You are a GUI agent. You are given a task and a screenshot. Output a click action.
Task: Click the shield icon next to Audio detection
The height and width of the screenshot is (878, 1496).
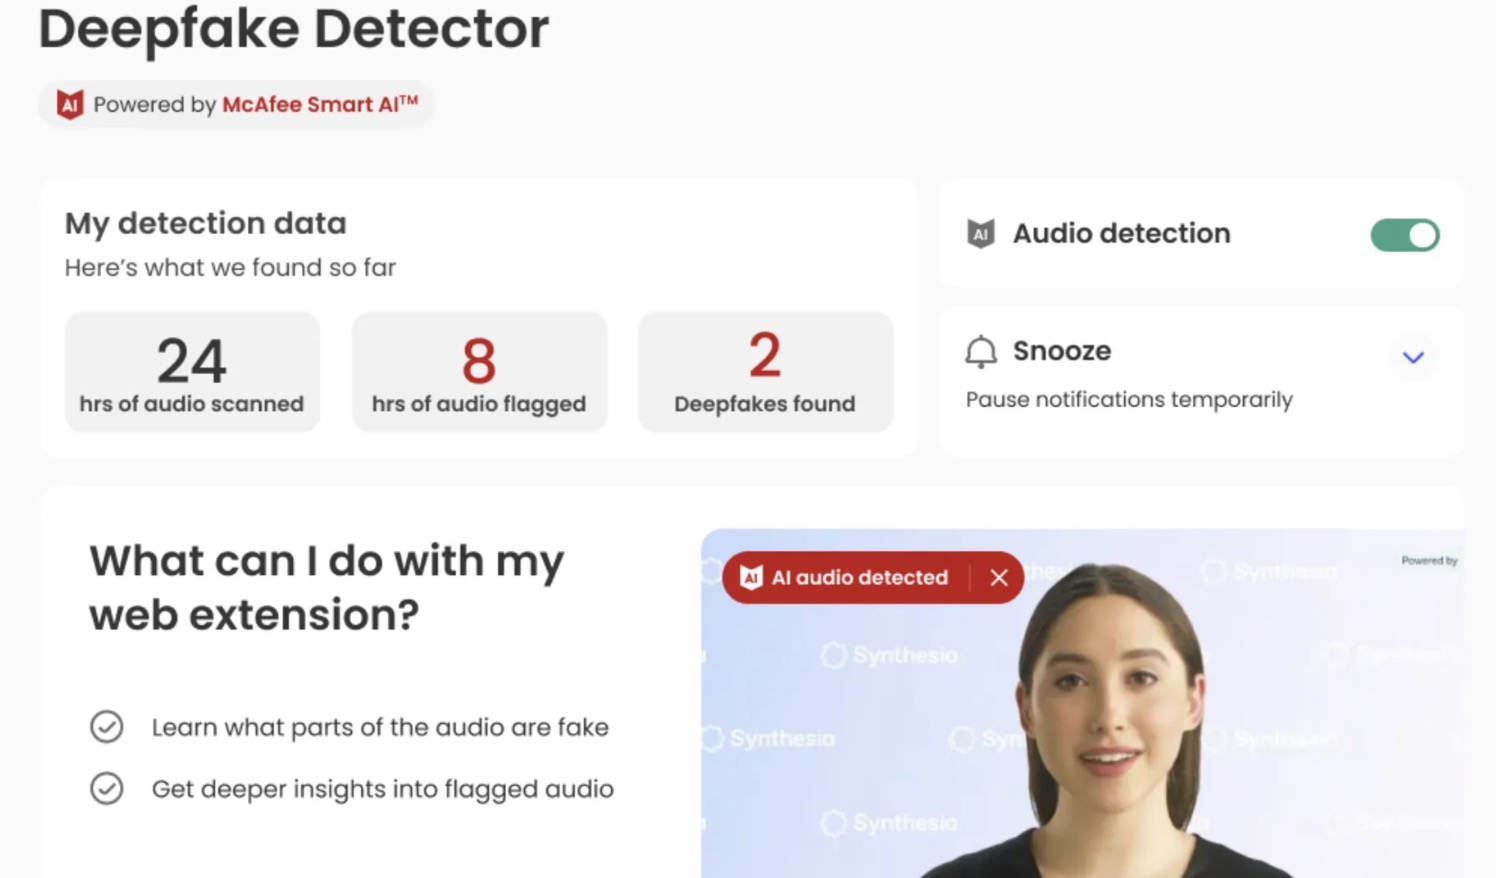pos(981,234)
